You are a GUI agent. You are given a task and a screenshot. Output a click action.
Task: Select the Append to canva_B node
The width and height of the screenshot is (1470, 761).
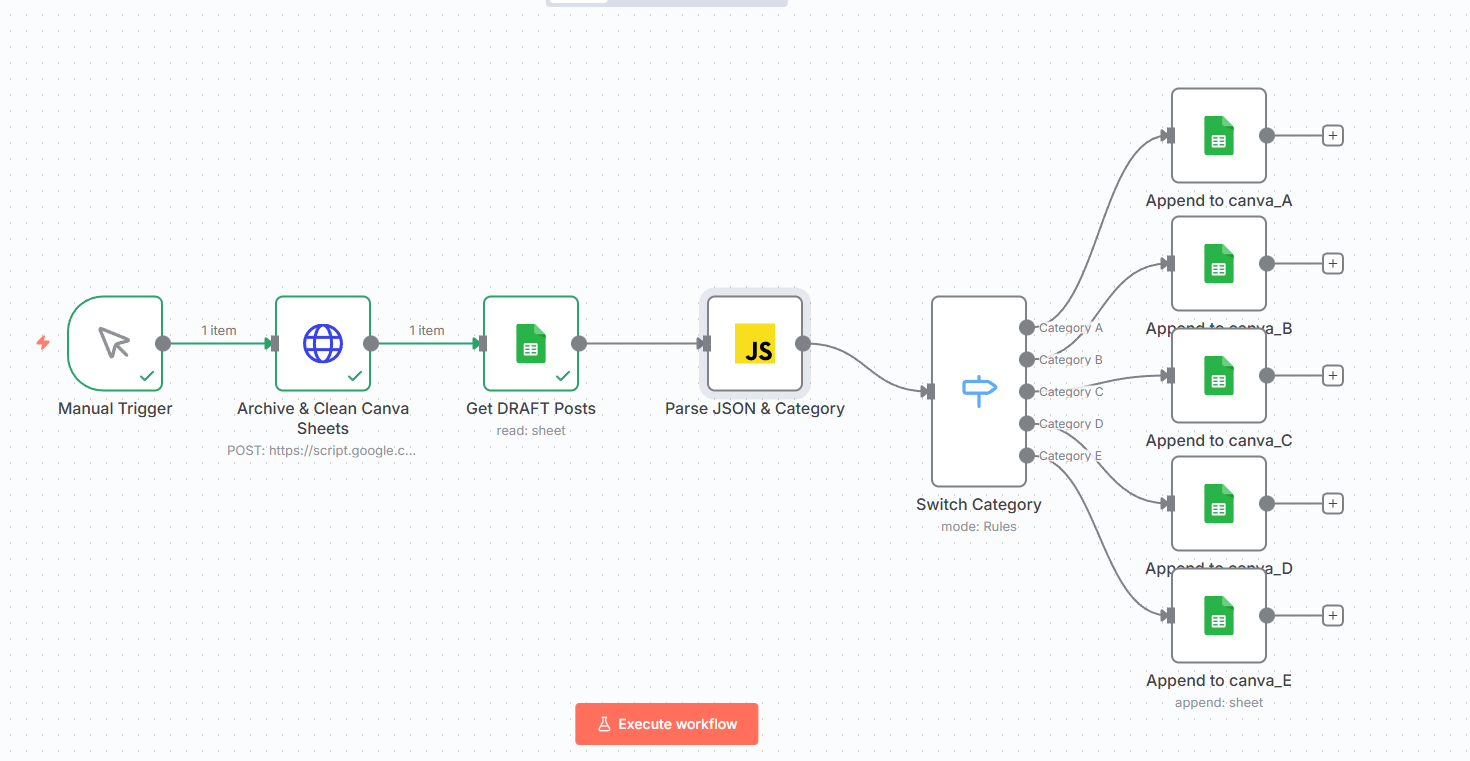pos(1218,263)
